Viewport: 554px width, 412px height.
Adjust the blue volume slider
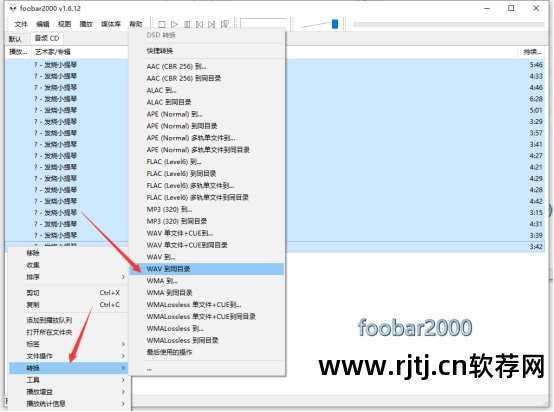[x=335, y=24]
